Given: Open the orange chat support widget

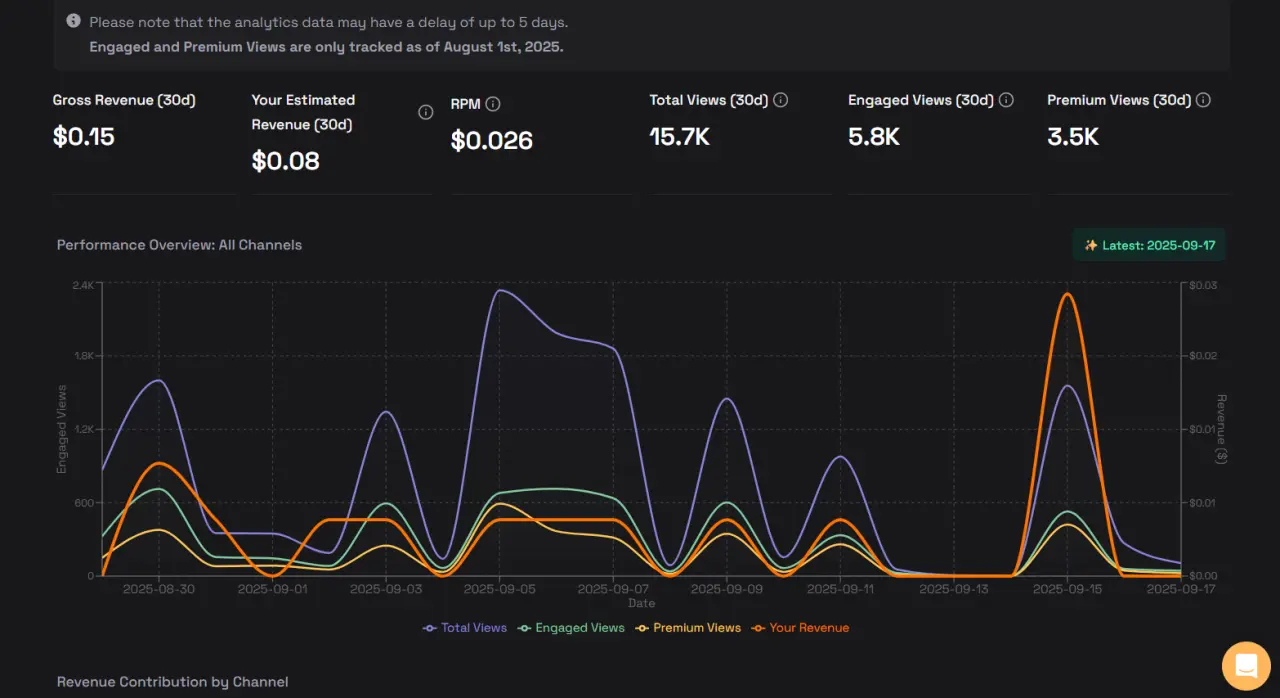Looking at the screenshot, I should pos(1245,665).
